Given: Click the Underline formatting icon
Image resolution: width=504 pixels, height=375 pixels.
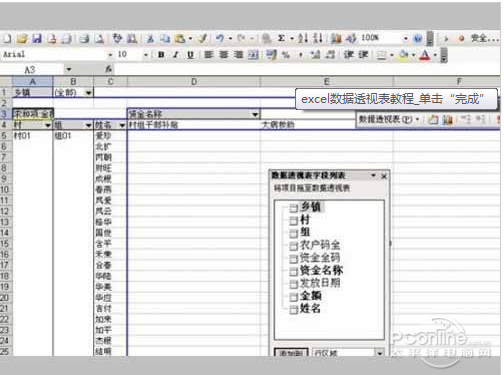Looking at the screenshot, I should (x=190, y=55).
